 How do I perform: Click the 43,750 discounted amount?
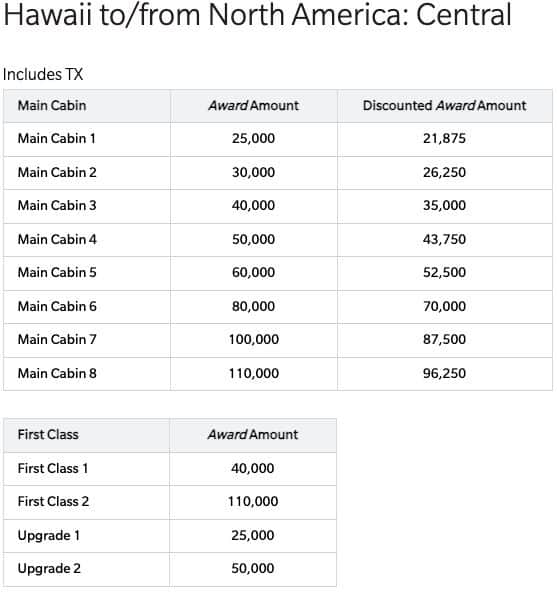(444, 239)
